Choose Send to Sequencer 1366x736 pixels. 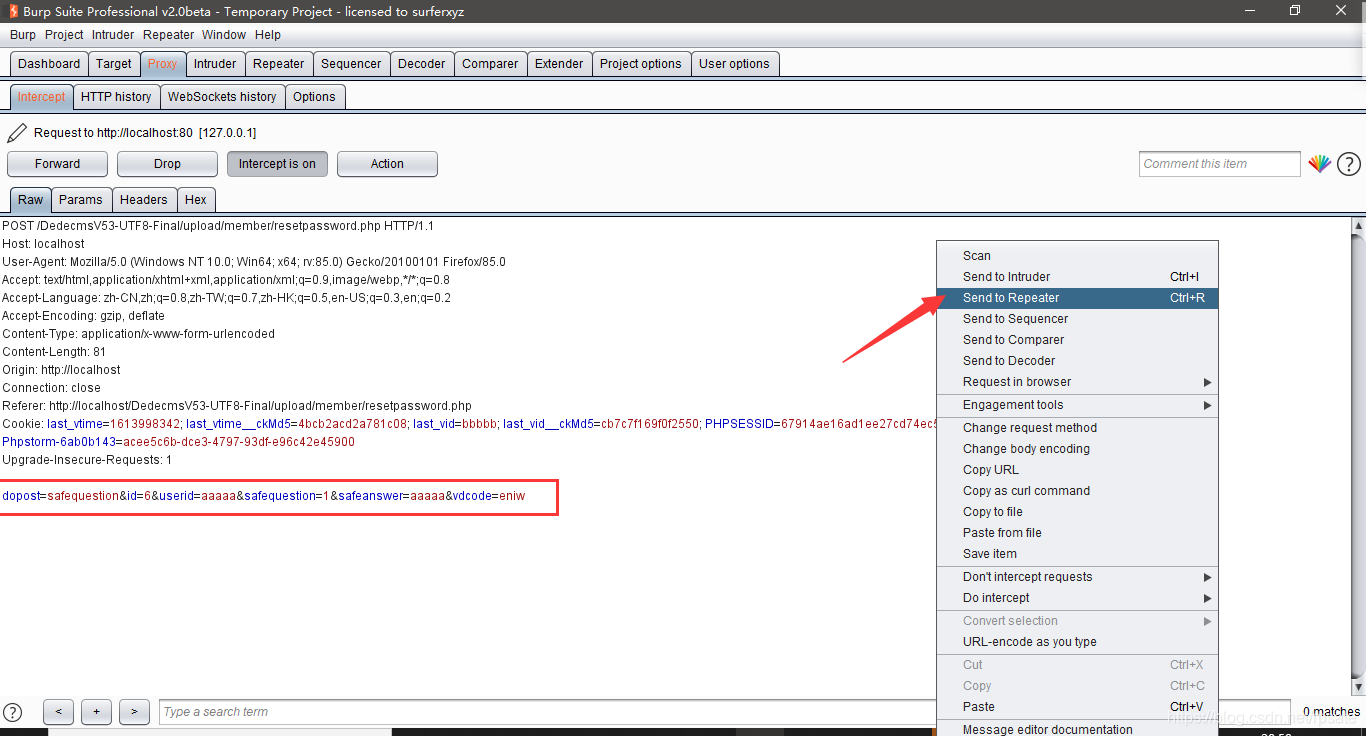[x=1077, y=319]
